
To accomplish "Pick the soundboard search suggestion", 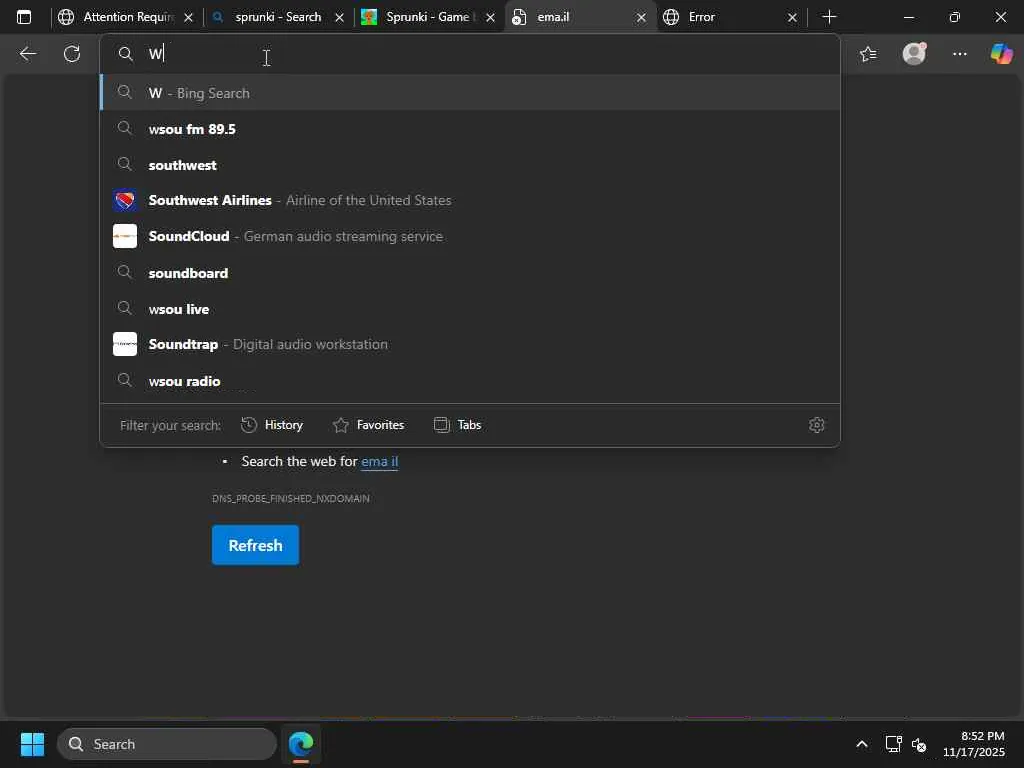I will tap(470, 272).
